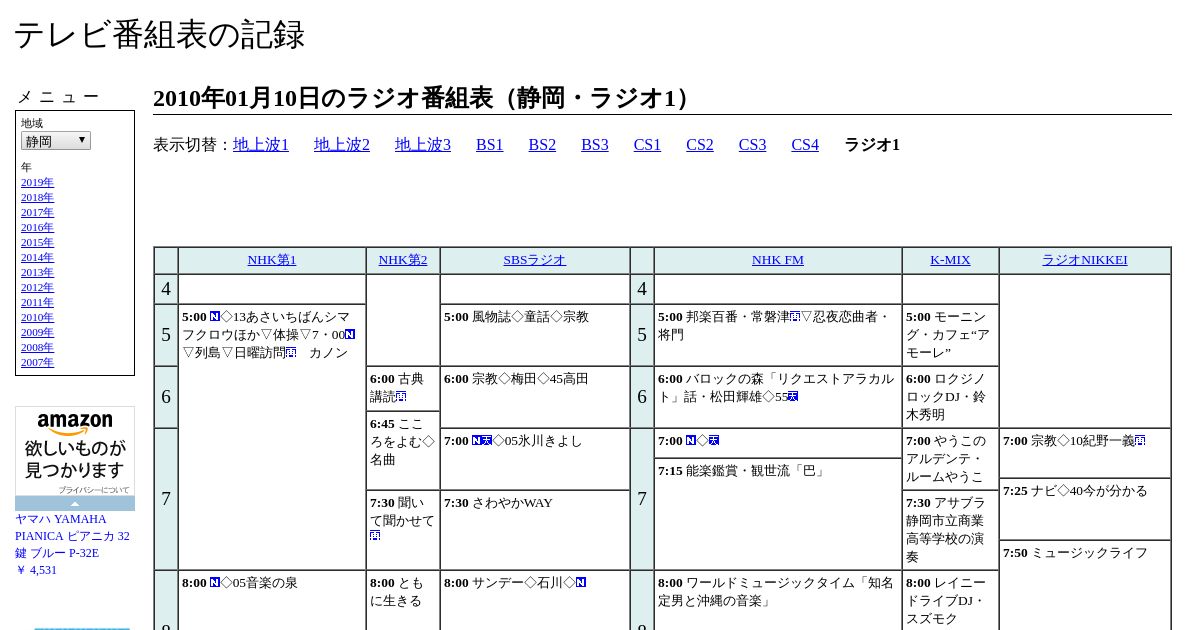Click the weather icon in NHK FM 7:00 slot
1200x630 pixels.
tap(714, 441)
